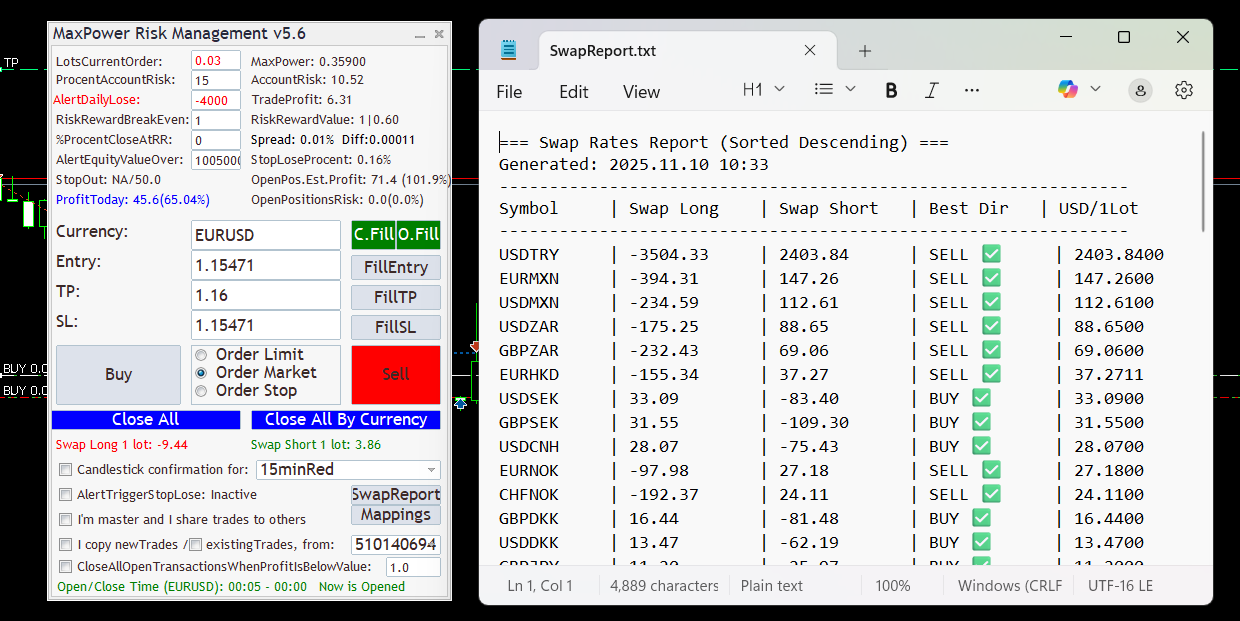This screenshot has height=621, width=1240.
Task: Select Order Limit radio button
Action: coord(201,355)
